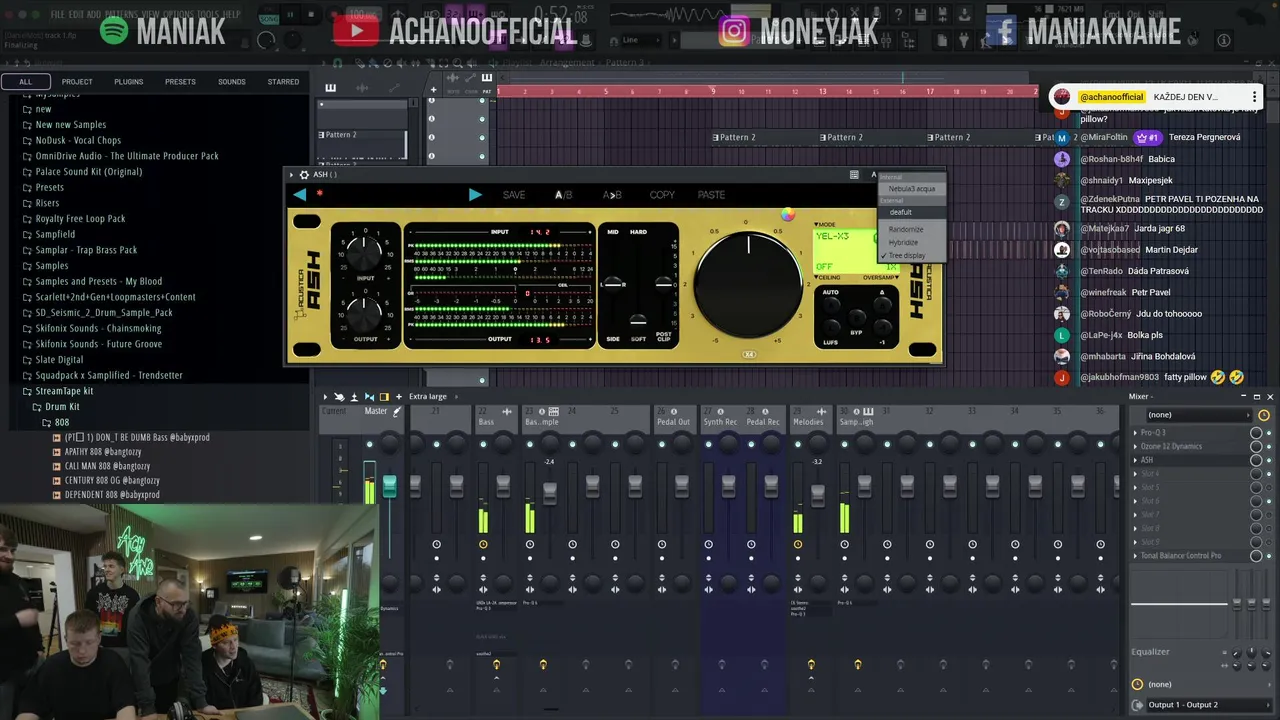Toggle A/B comparison in ASH
Viewport: 1280px width, 720px height.
pyautogui.click(x=564, y=195)
